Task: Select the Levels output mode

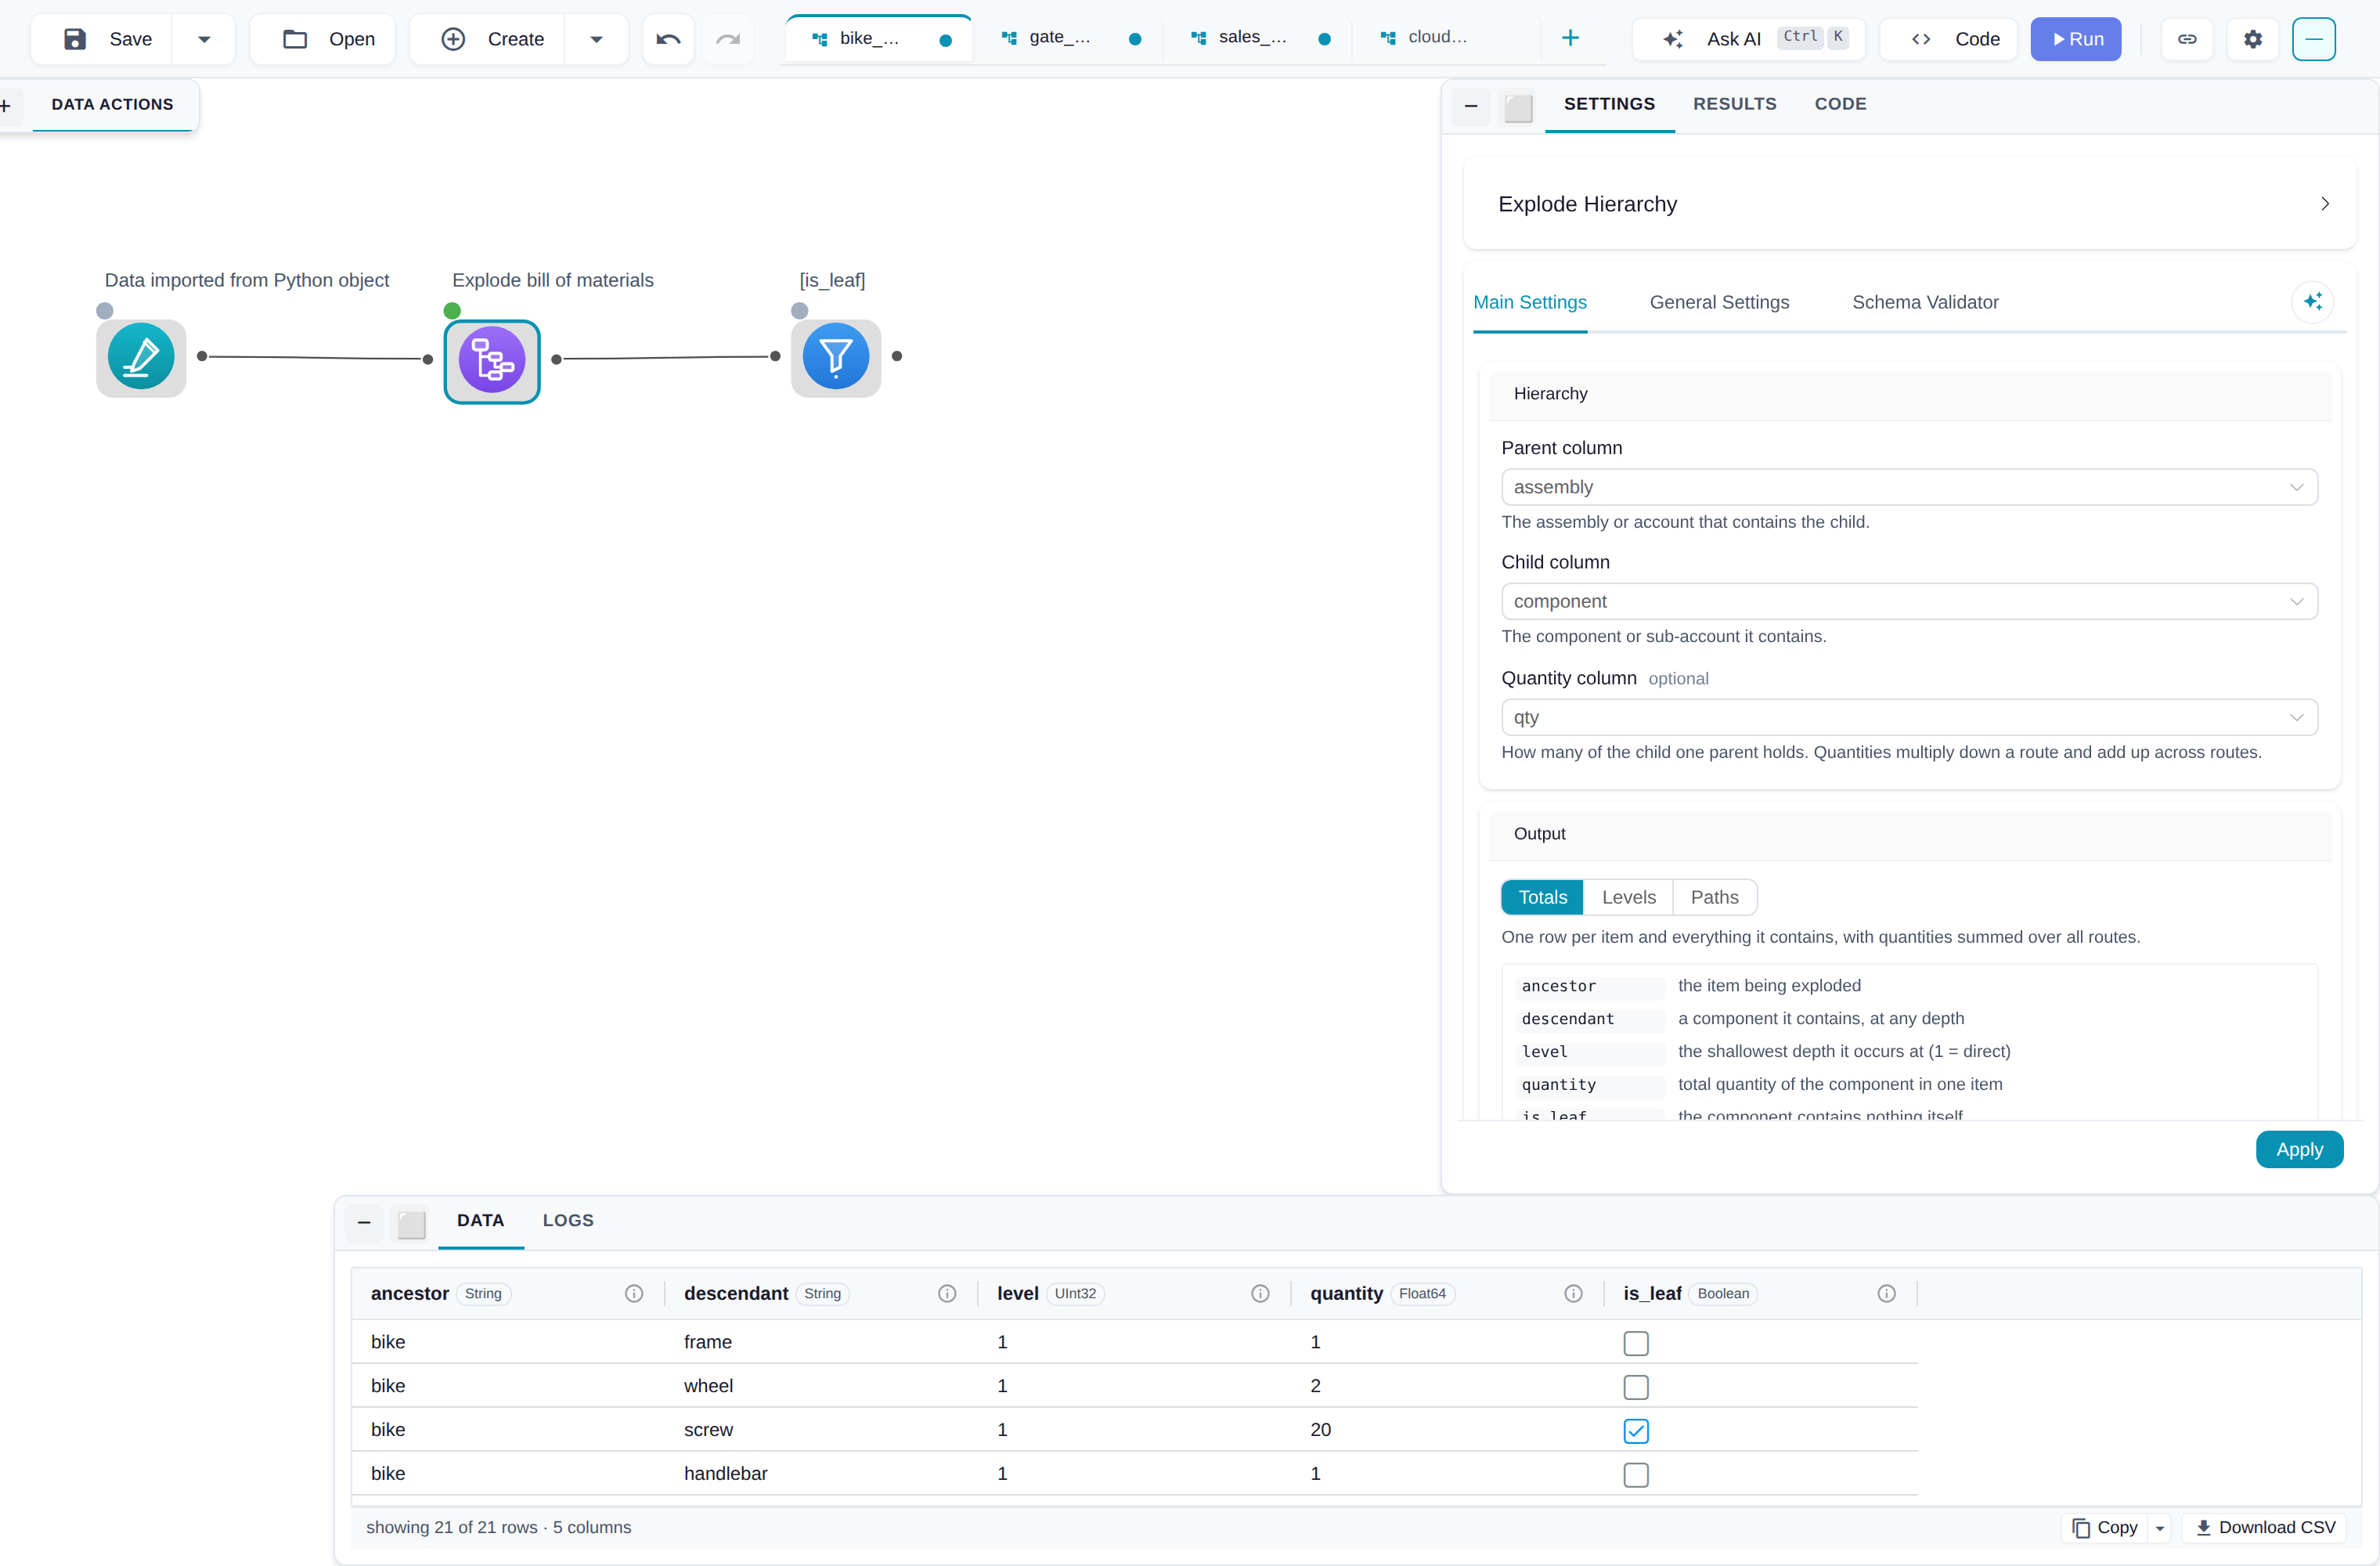Action: pos(1628,897)
